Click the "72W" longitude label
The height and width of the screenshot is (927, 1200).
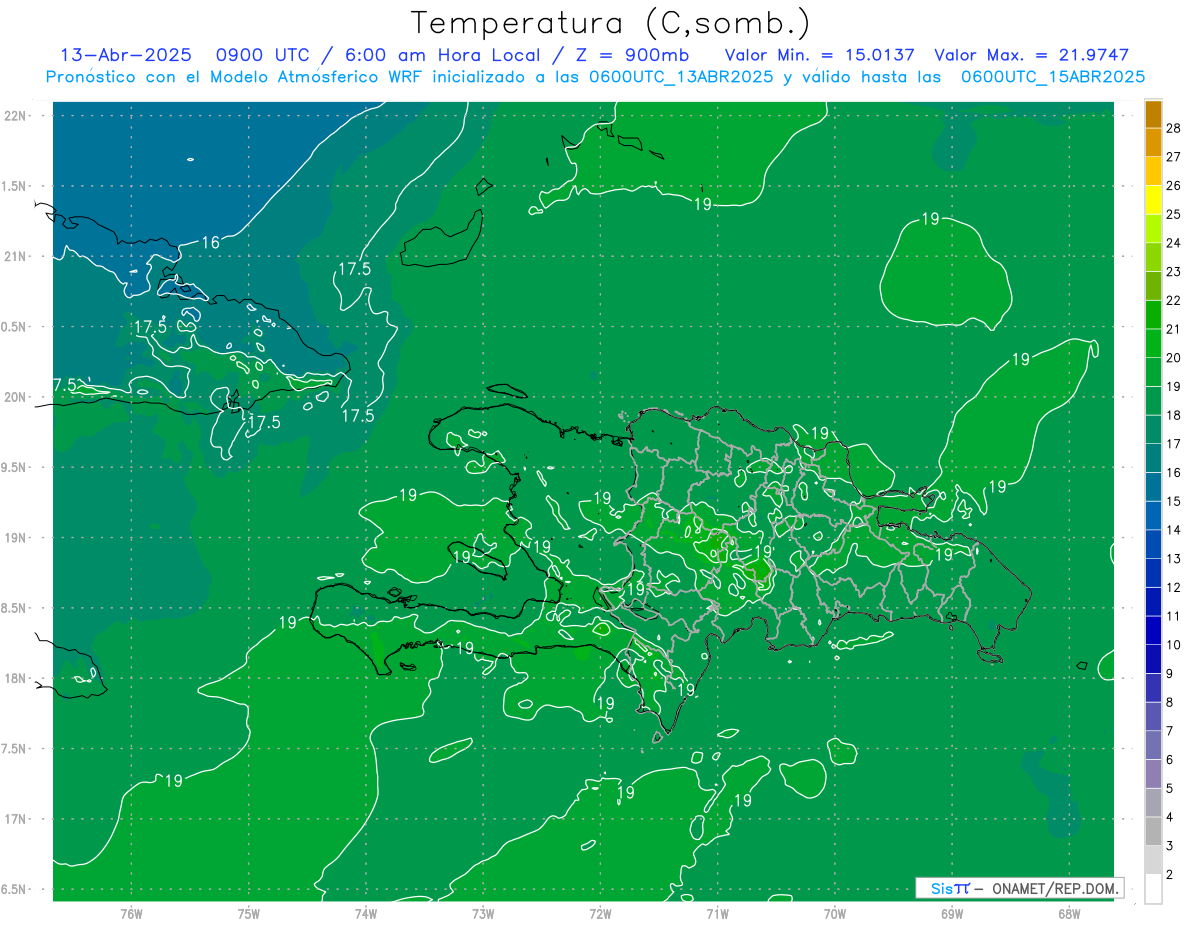(600, 913)
